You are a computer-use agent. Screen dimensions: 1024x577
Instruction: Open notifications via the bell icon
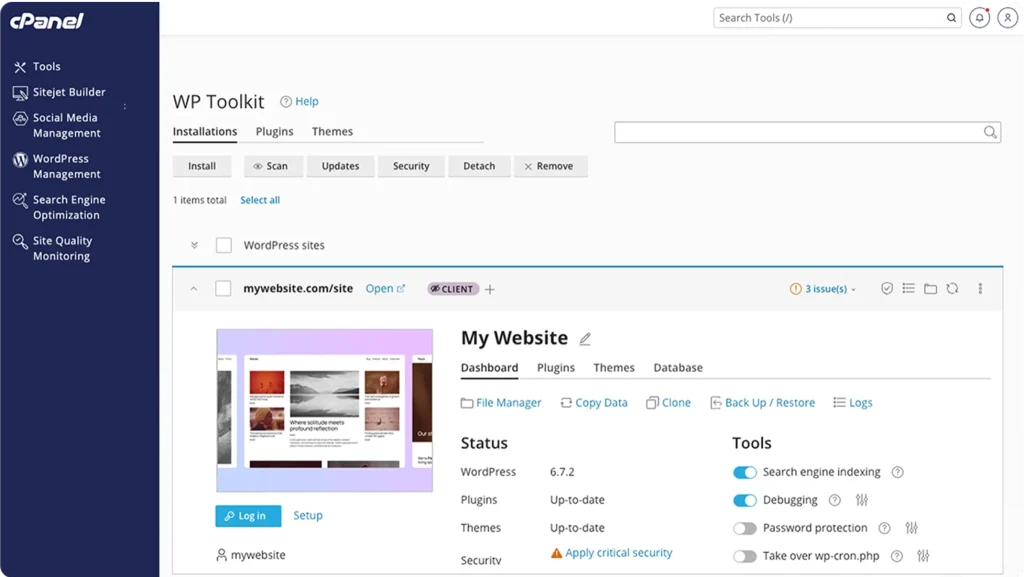pyautogui.click(x=979, y=17)
